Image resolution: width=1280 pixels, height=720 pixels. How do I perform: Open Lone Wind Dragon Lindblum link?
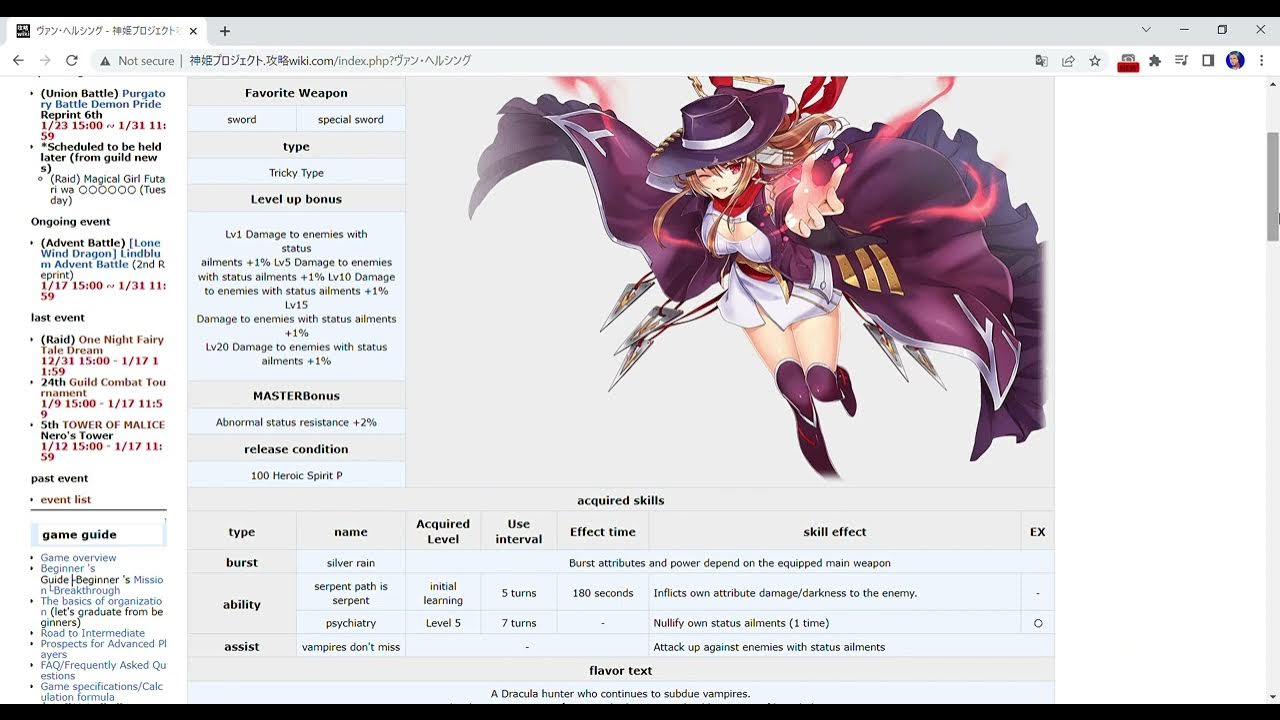tap(100, 254)
